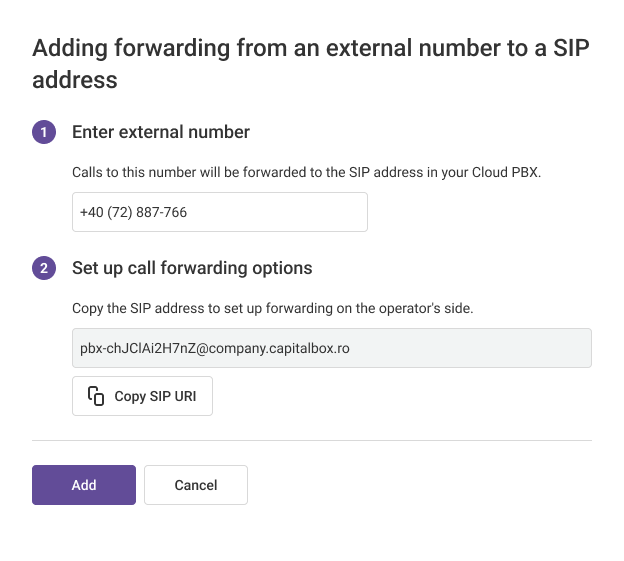Confirm forwarding with the Add button
Image resolution: width=624 pixels, height=561 pixels.
[84, 485]
